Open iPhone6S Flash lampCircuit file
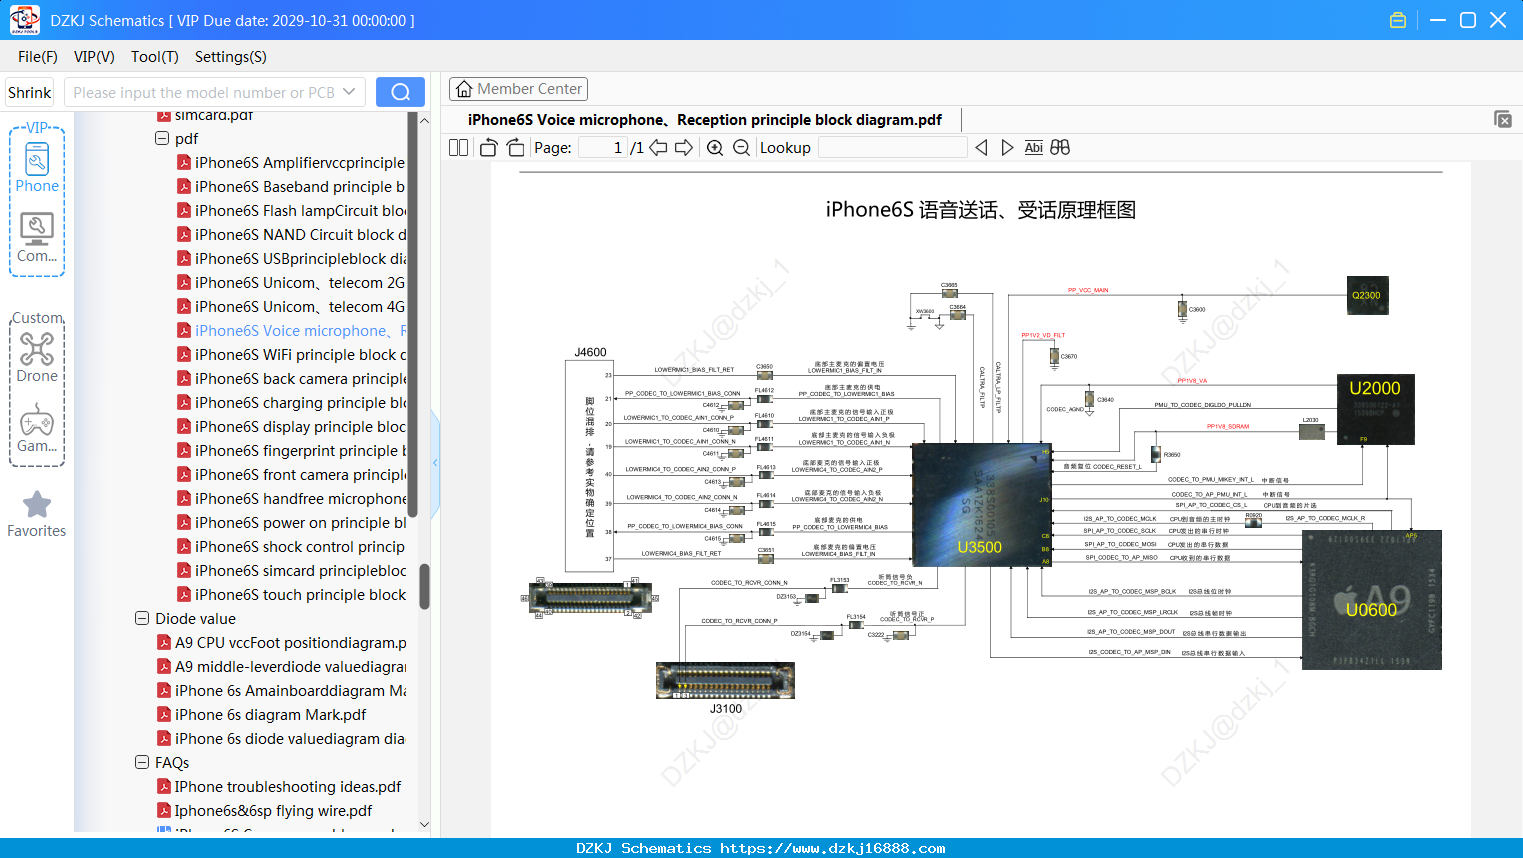This screenshot has width=1523, height=858. pos(300,211)
